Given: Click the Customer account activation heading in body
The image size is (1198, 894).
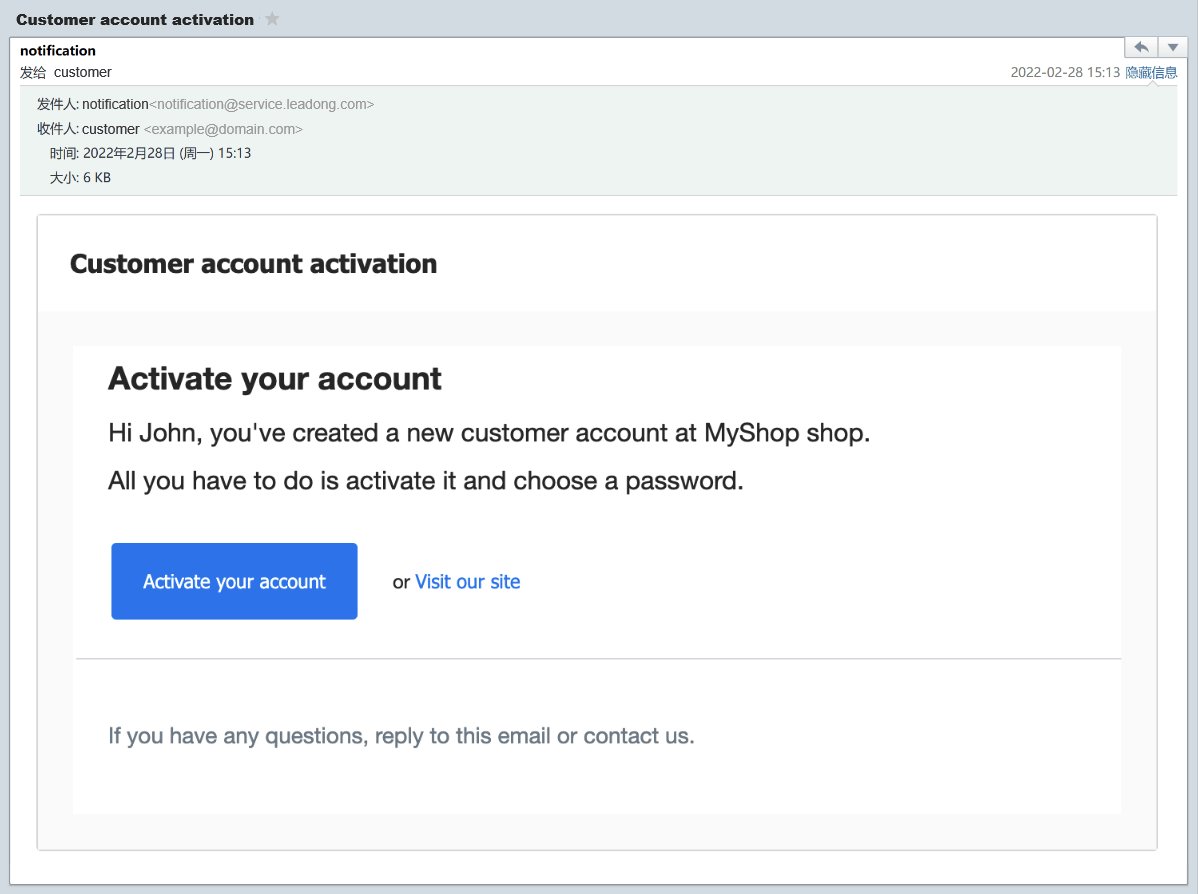Looking at the screenshot, I should (253, 264).
